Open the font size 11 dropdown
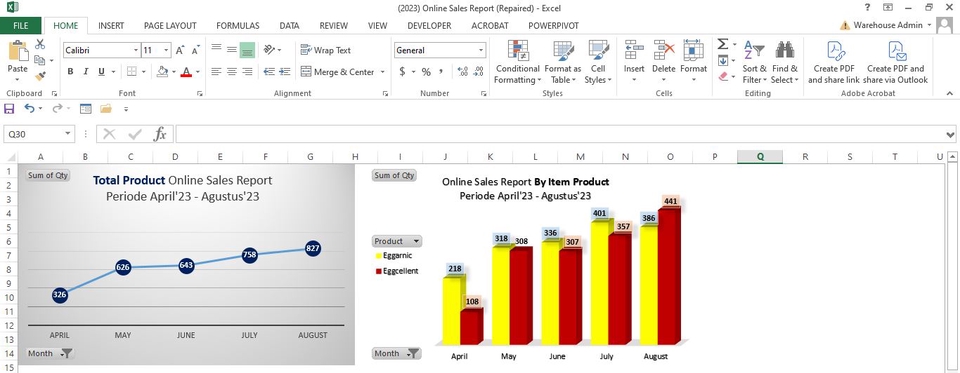Image resolution: width=960 pixels, height=373 pixels. pyautogui.click(x=167, y=50)
